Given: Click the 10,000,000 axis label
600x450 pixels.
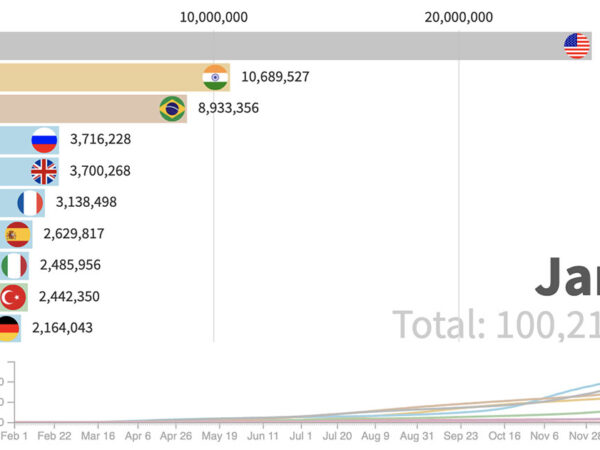Looking at the screenshot, I should pyautogui.click(x=214, y=16).
